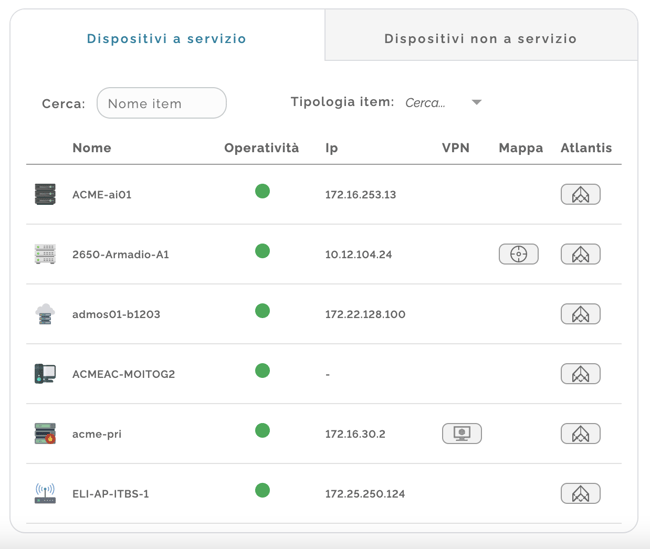Image resolution: width=650 pixels, height=549 pixels.
Task: Select the device name ACMEAC-MOITOG2
Action: (124, 374)
